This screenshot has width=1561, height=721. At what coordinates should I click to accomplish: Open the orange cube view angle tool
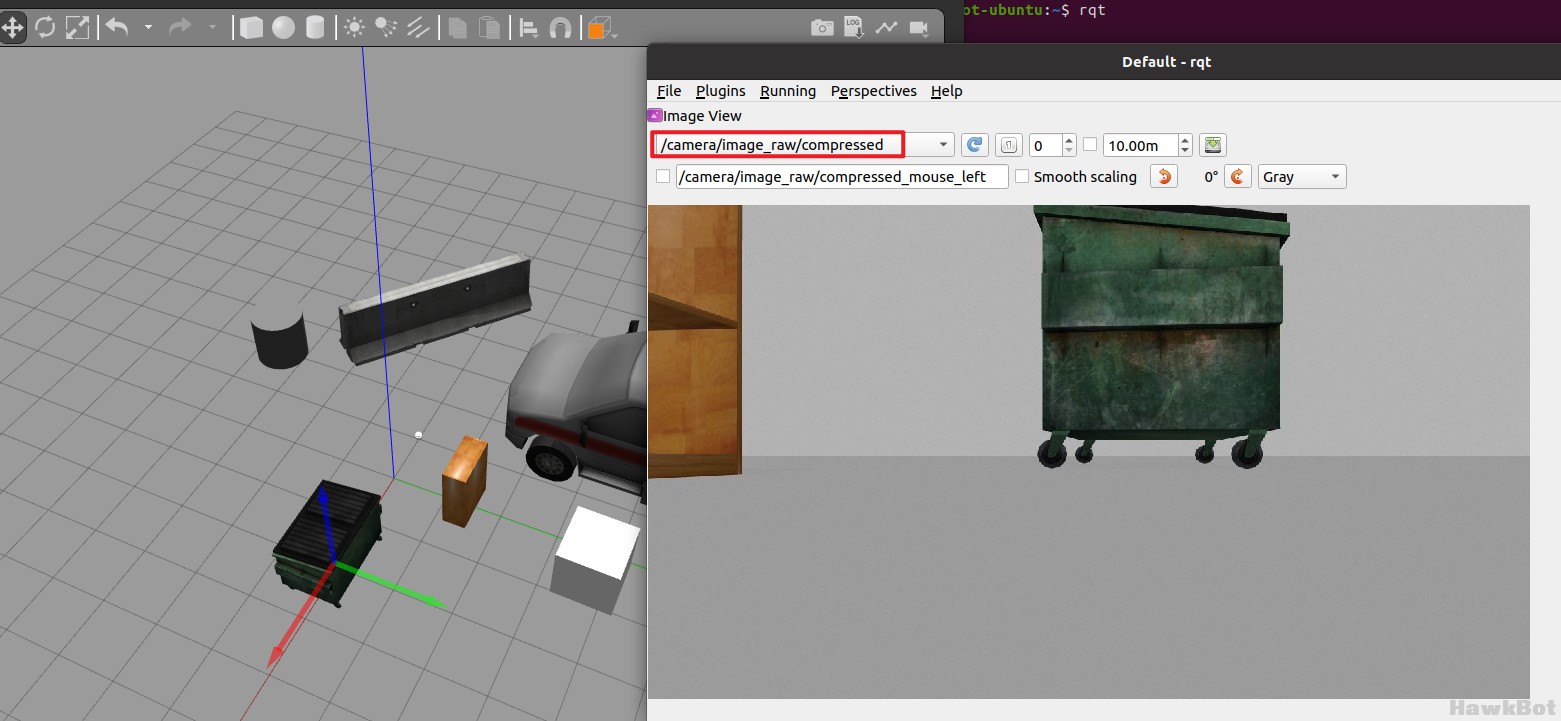pos(599,28)
